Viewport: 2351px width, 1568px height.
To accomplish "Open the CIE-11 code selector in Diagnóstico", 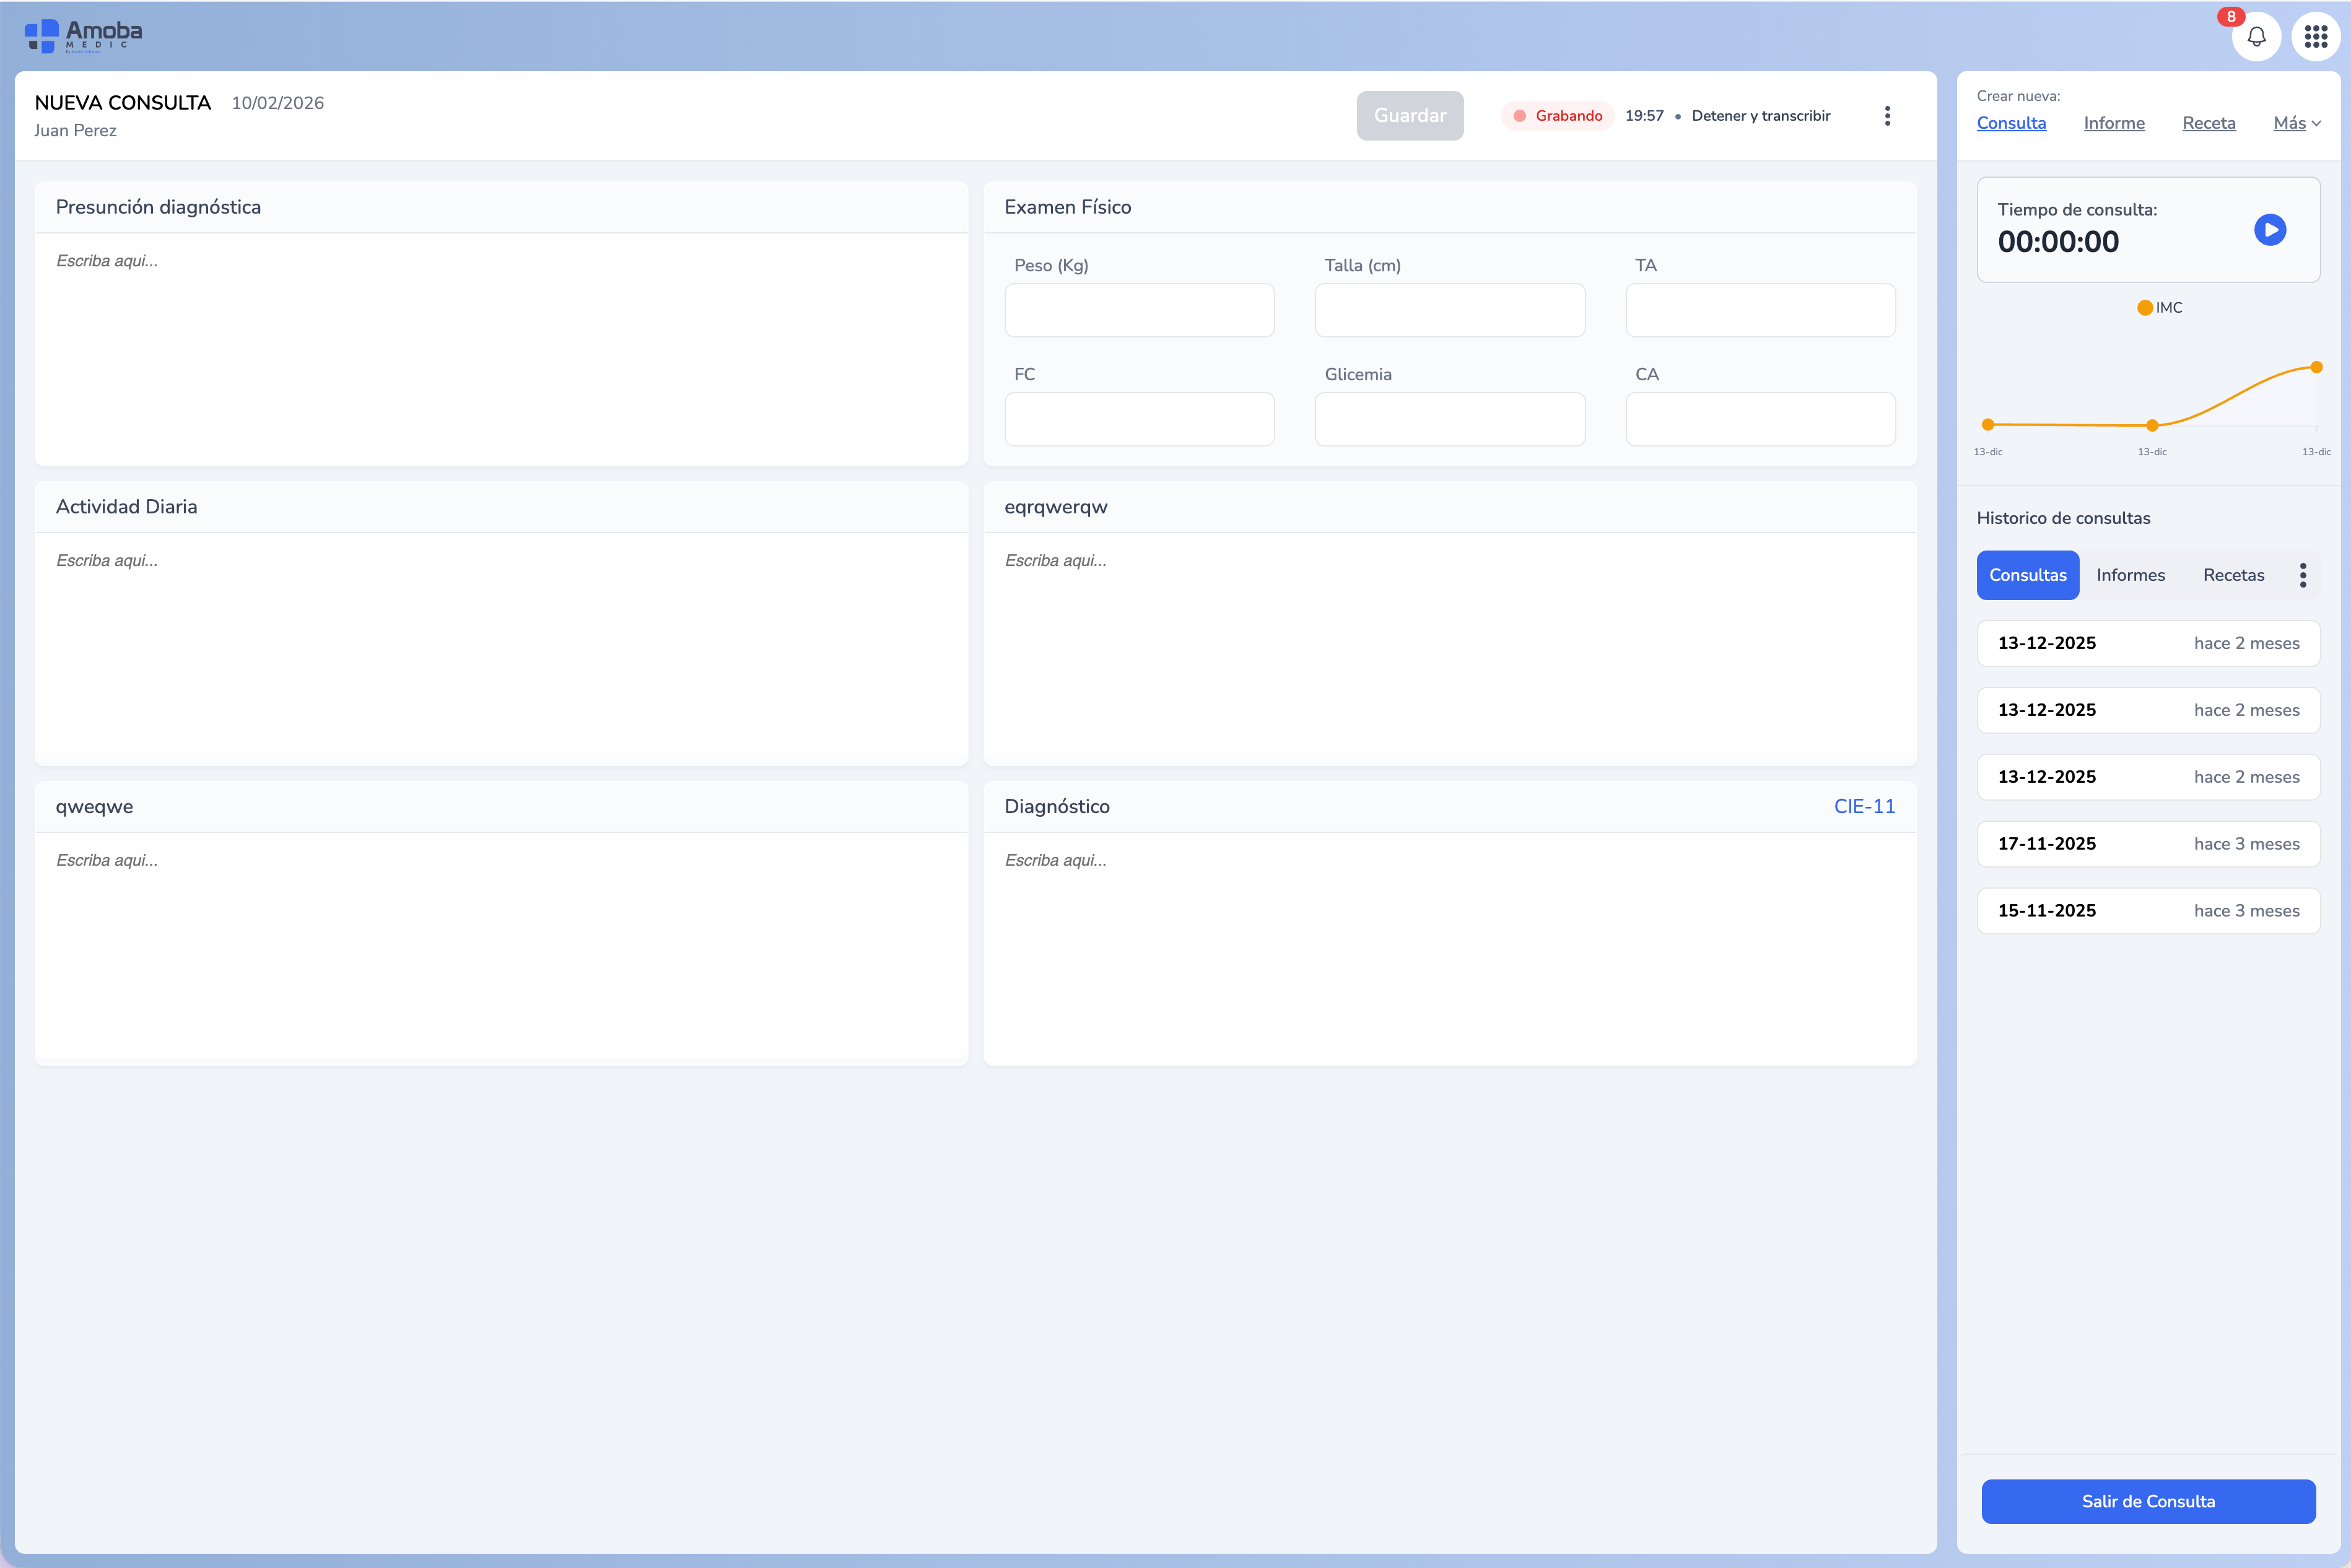I will pos(1863,806).
